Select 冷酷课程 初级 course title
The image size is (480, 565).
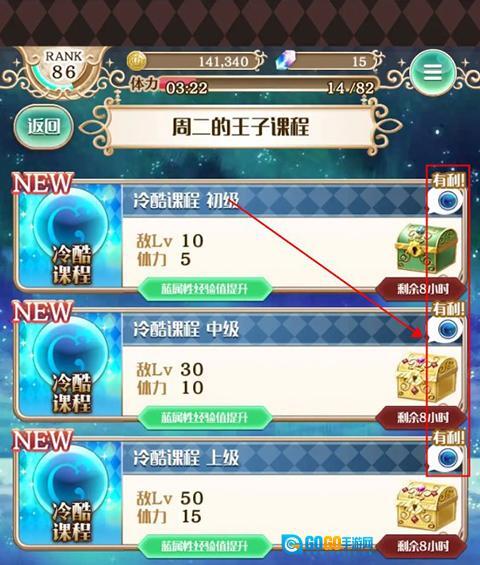point(186,200)
